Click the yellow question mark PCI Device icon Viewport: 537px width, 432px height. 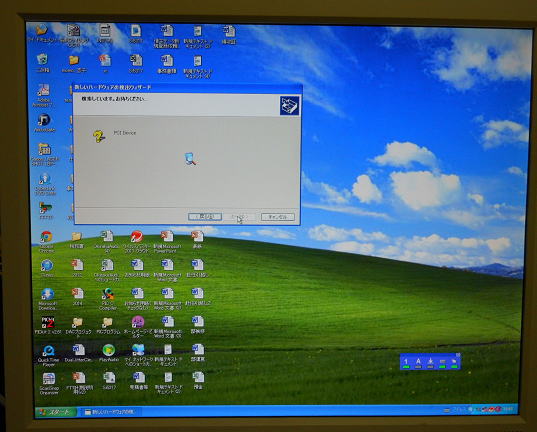tap(99, 136)
